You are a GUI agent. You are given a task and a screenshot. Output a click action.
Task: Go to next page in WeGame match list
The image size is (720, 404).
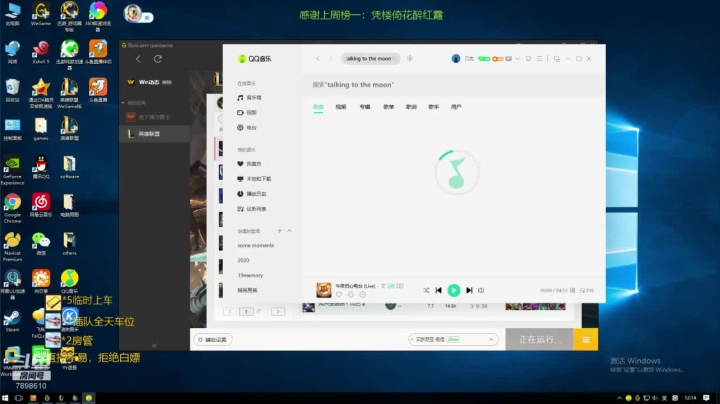click(x=278, y=311)
